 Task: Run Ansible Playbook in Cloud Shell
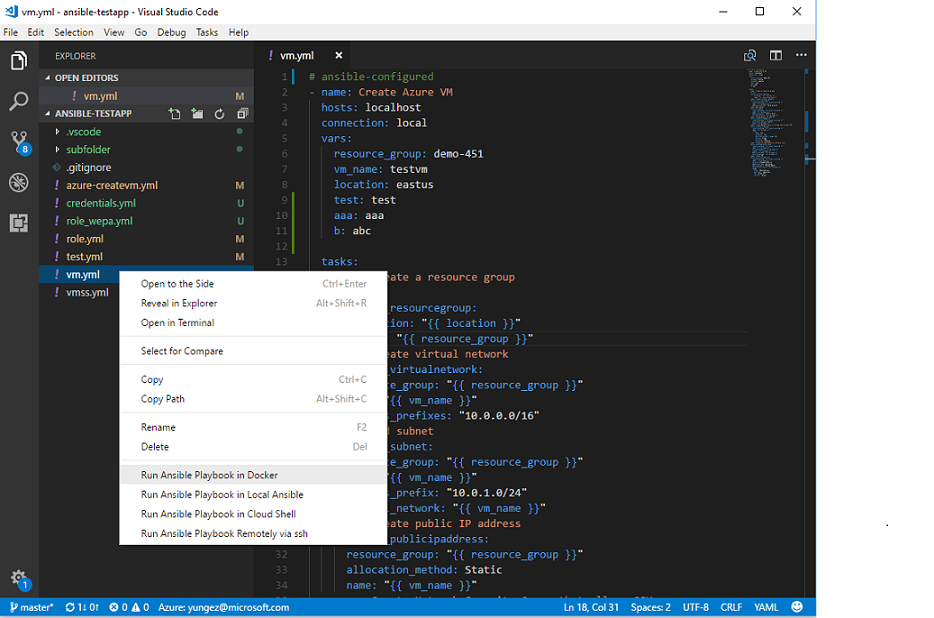[253, 514]
